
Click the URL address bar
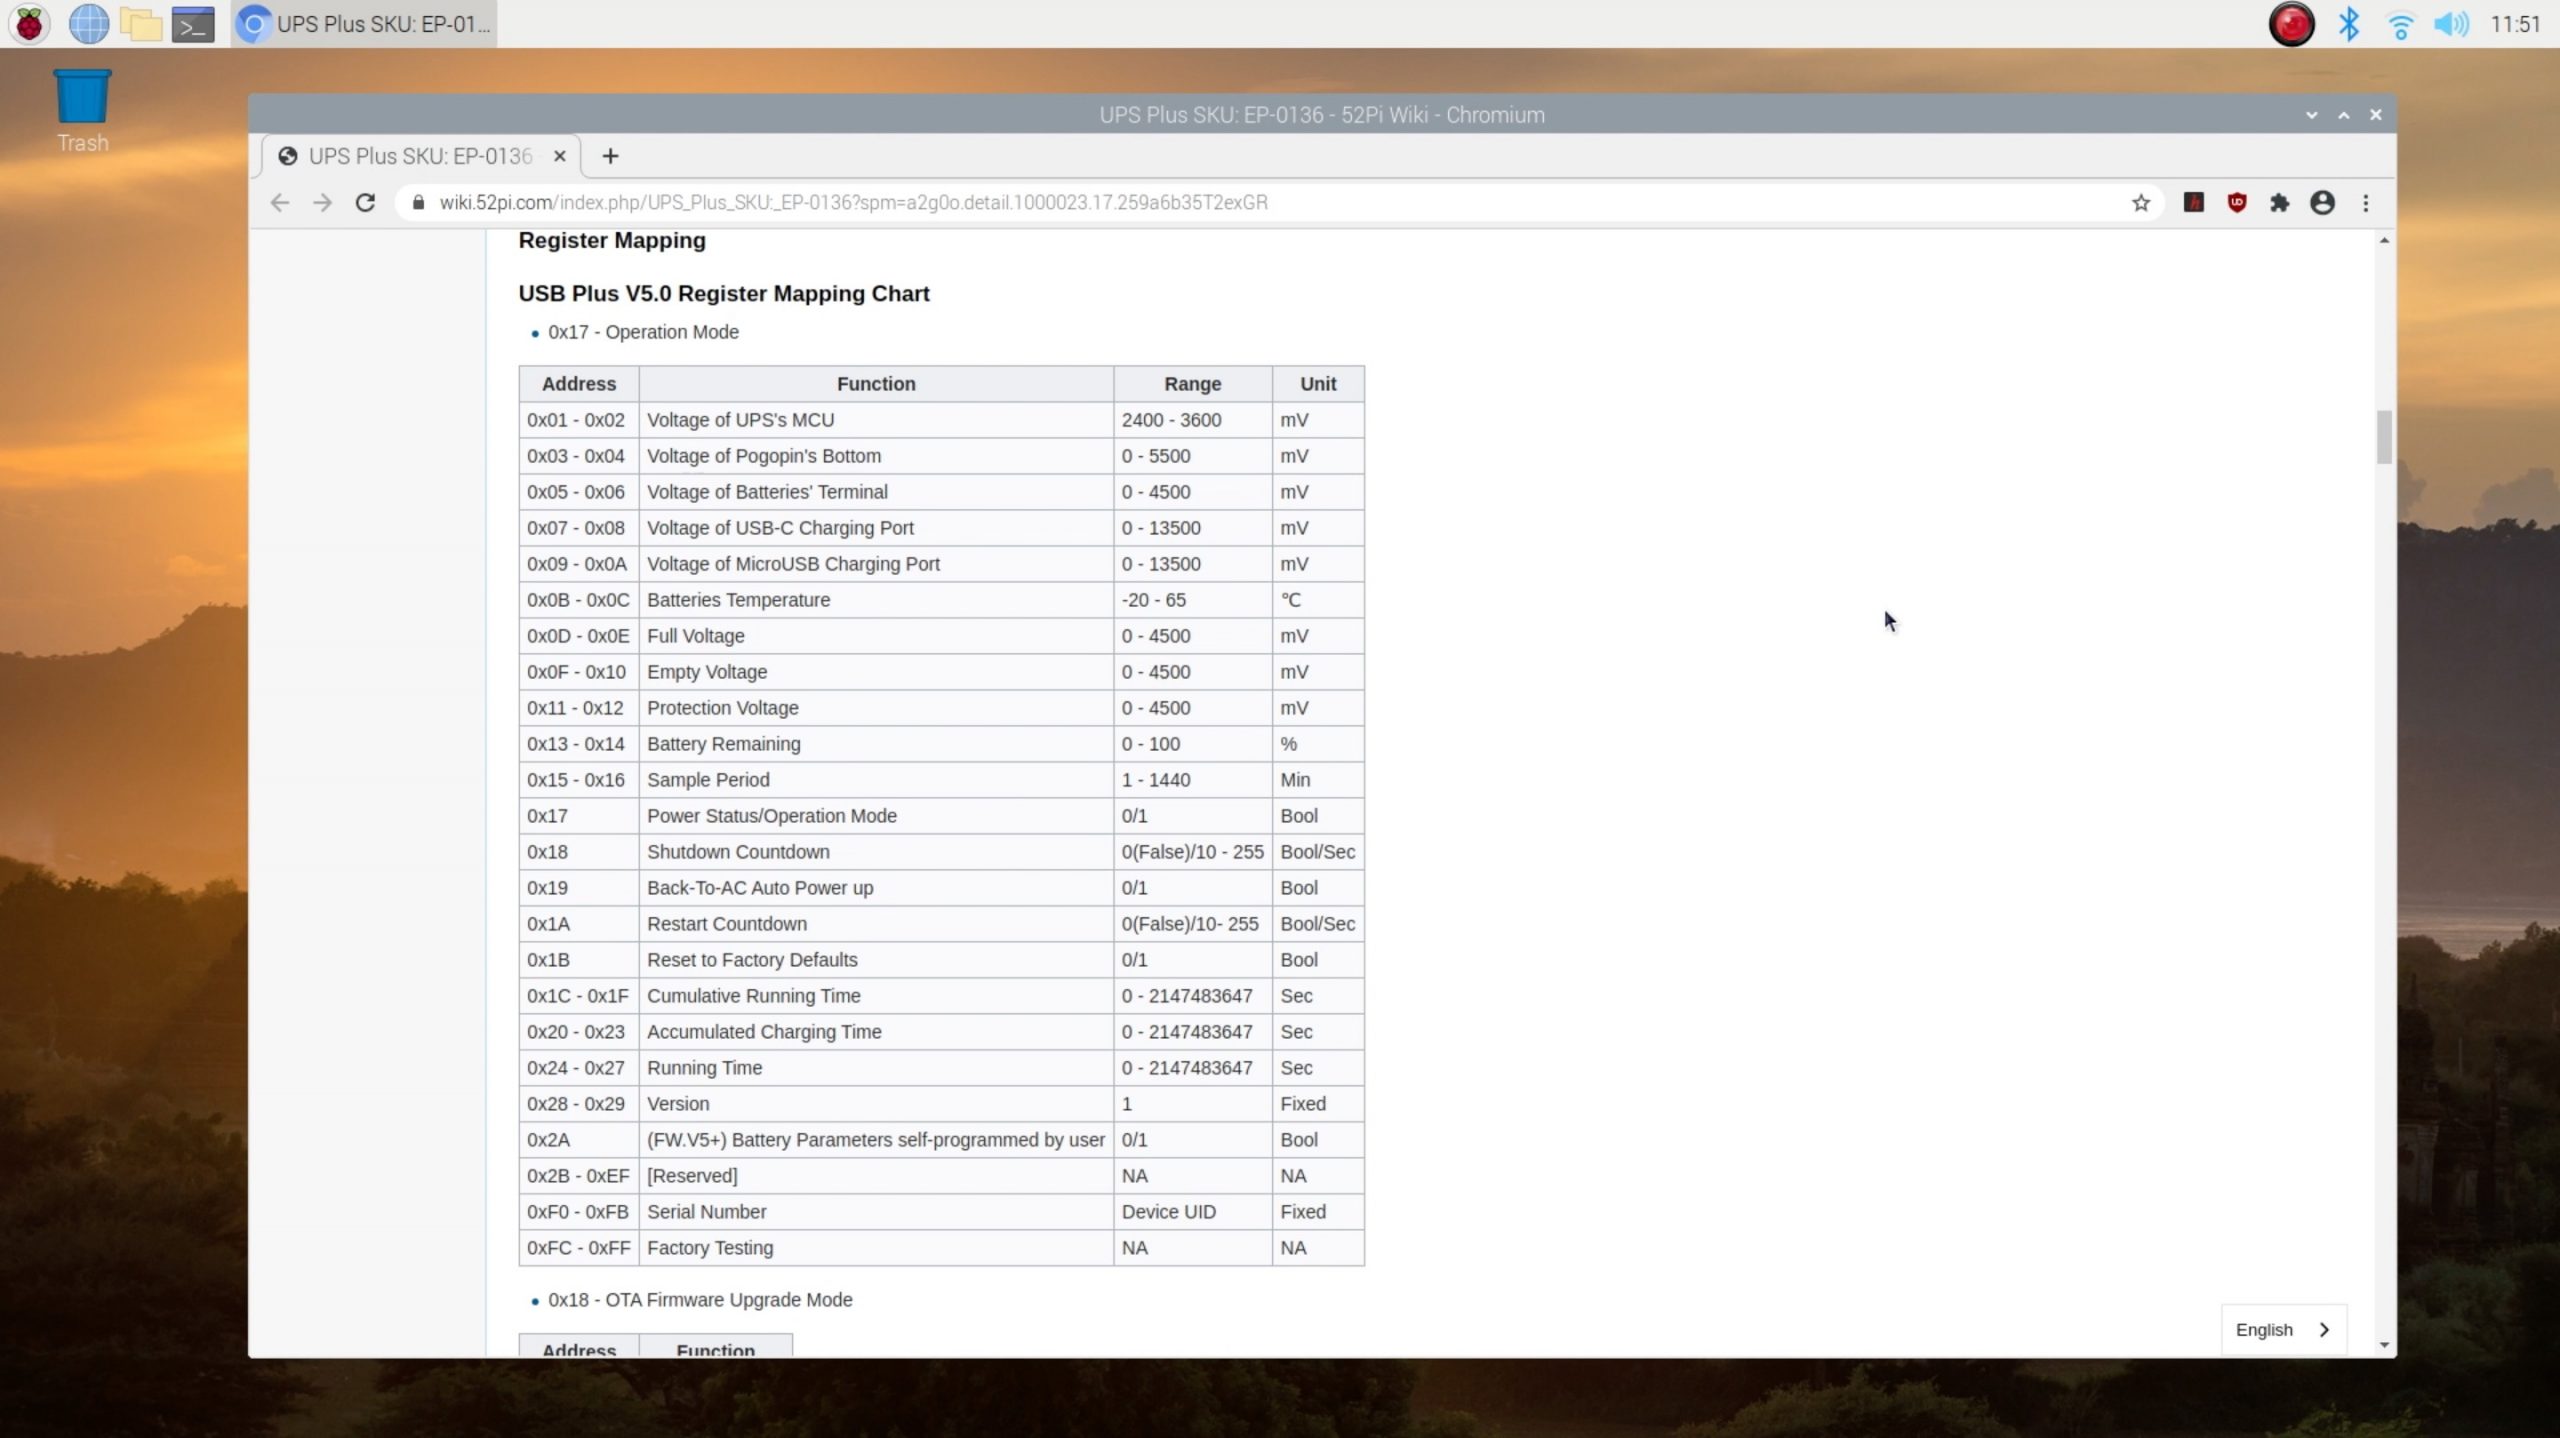point(1200,203)
